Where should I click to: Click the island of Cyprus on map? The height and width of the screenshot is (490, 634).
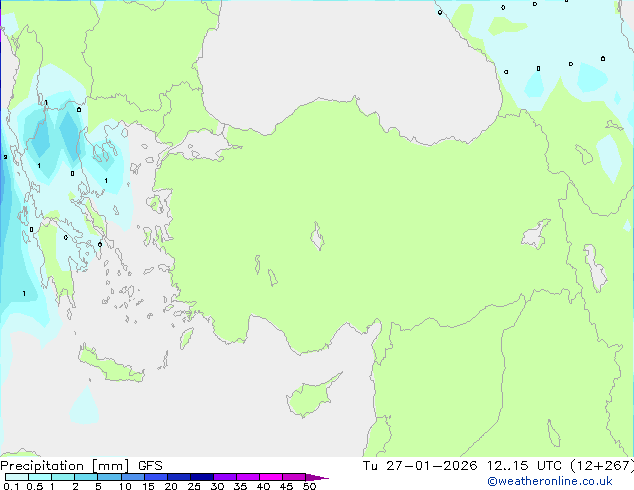[311, 397]
